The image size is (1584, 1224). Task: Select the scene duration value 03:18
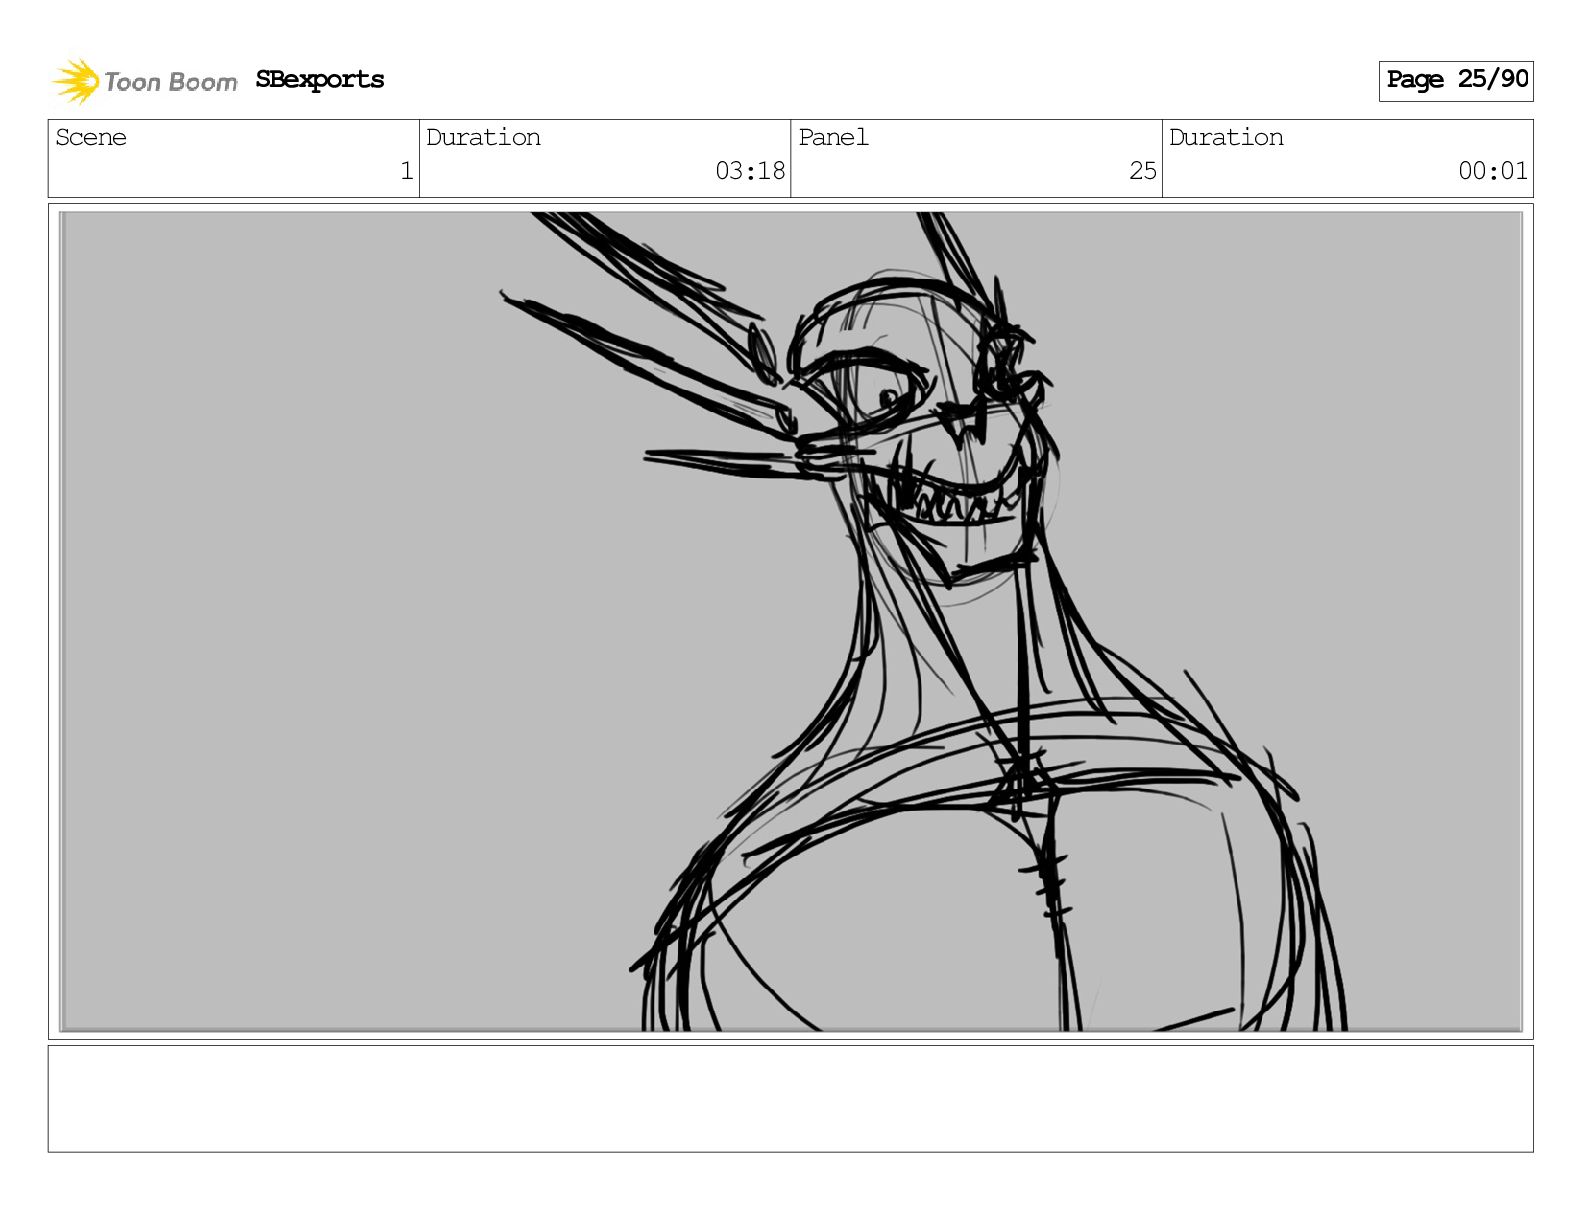coord(750,171)
